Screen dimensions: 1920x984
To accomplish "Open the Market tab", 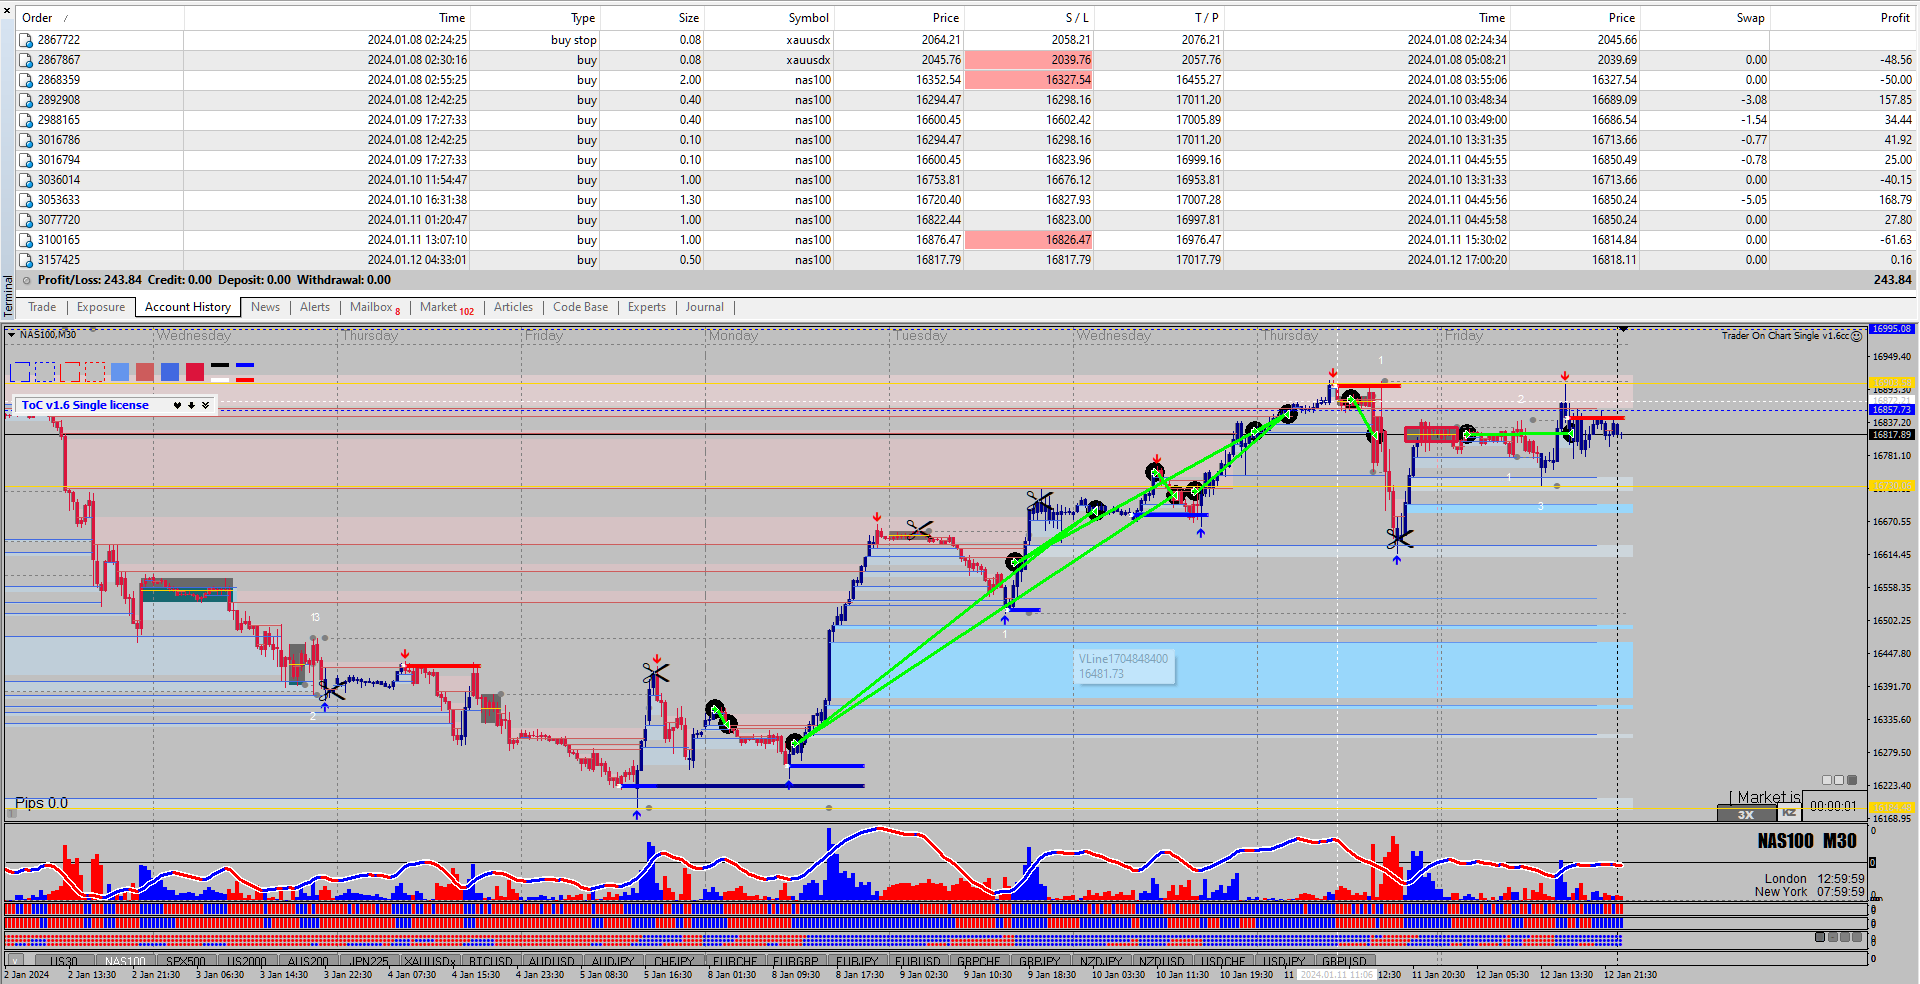I will (x=446, y=308).
